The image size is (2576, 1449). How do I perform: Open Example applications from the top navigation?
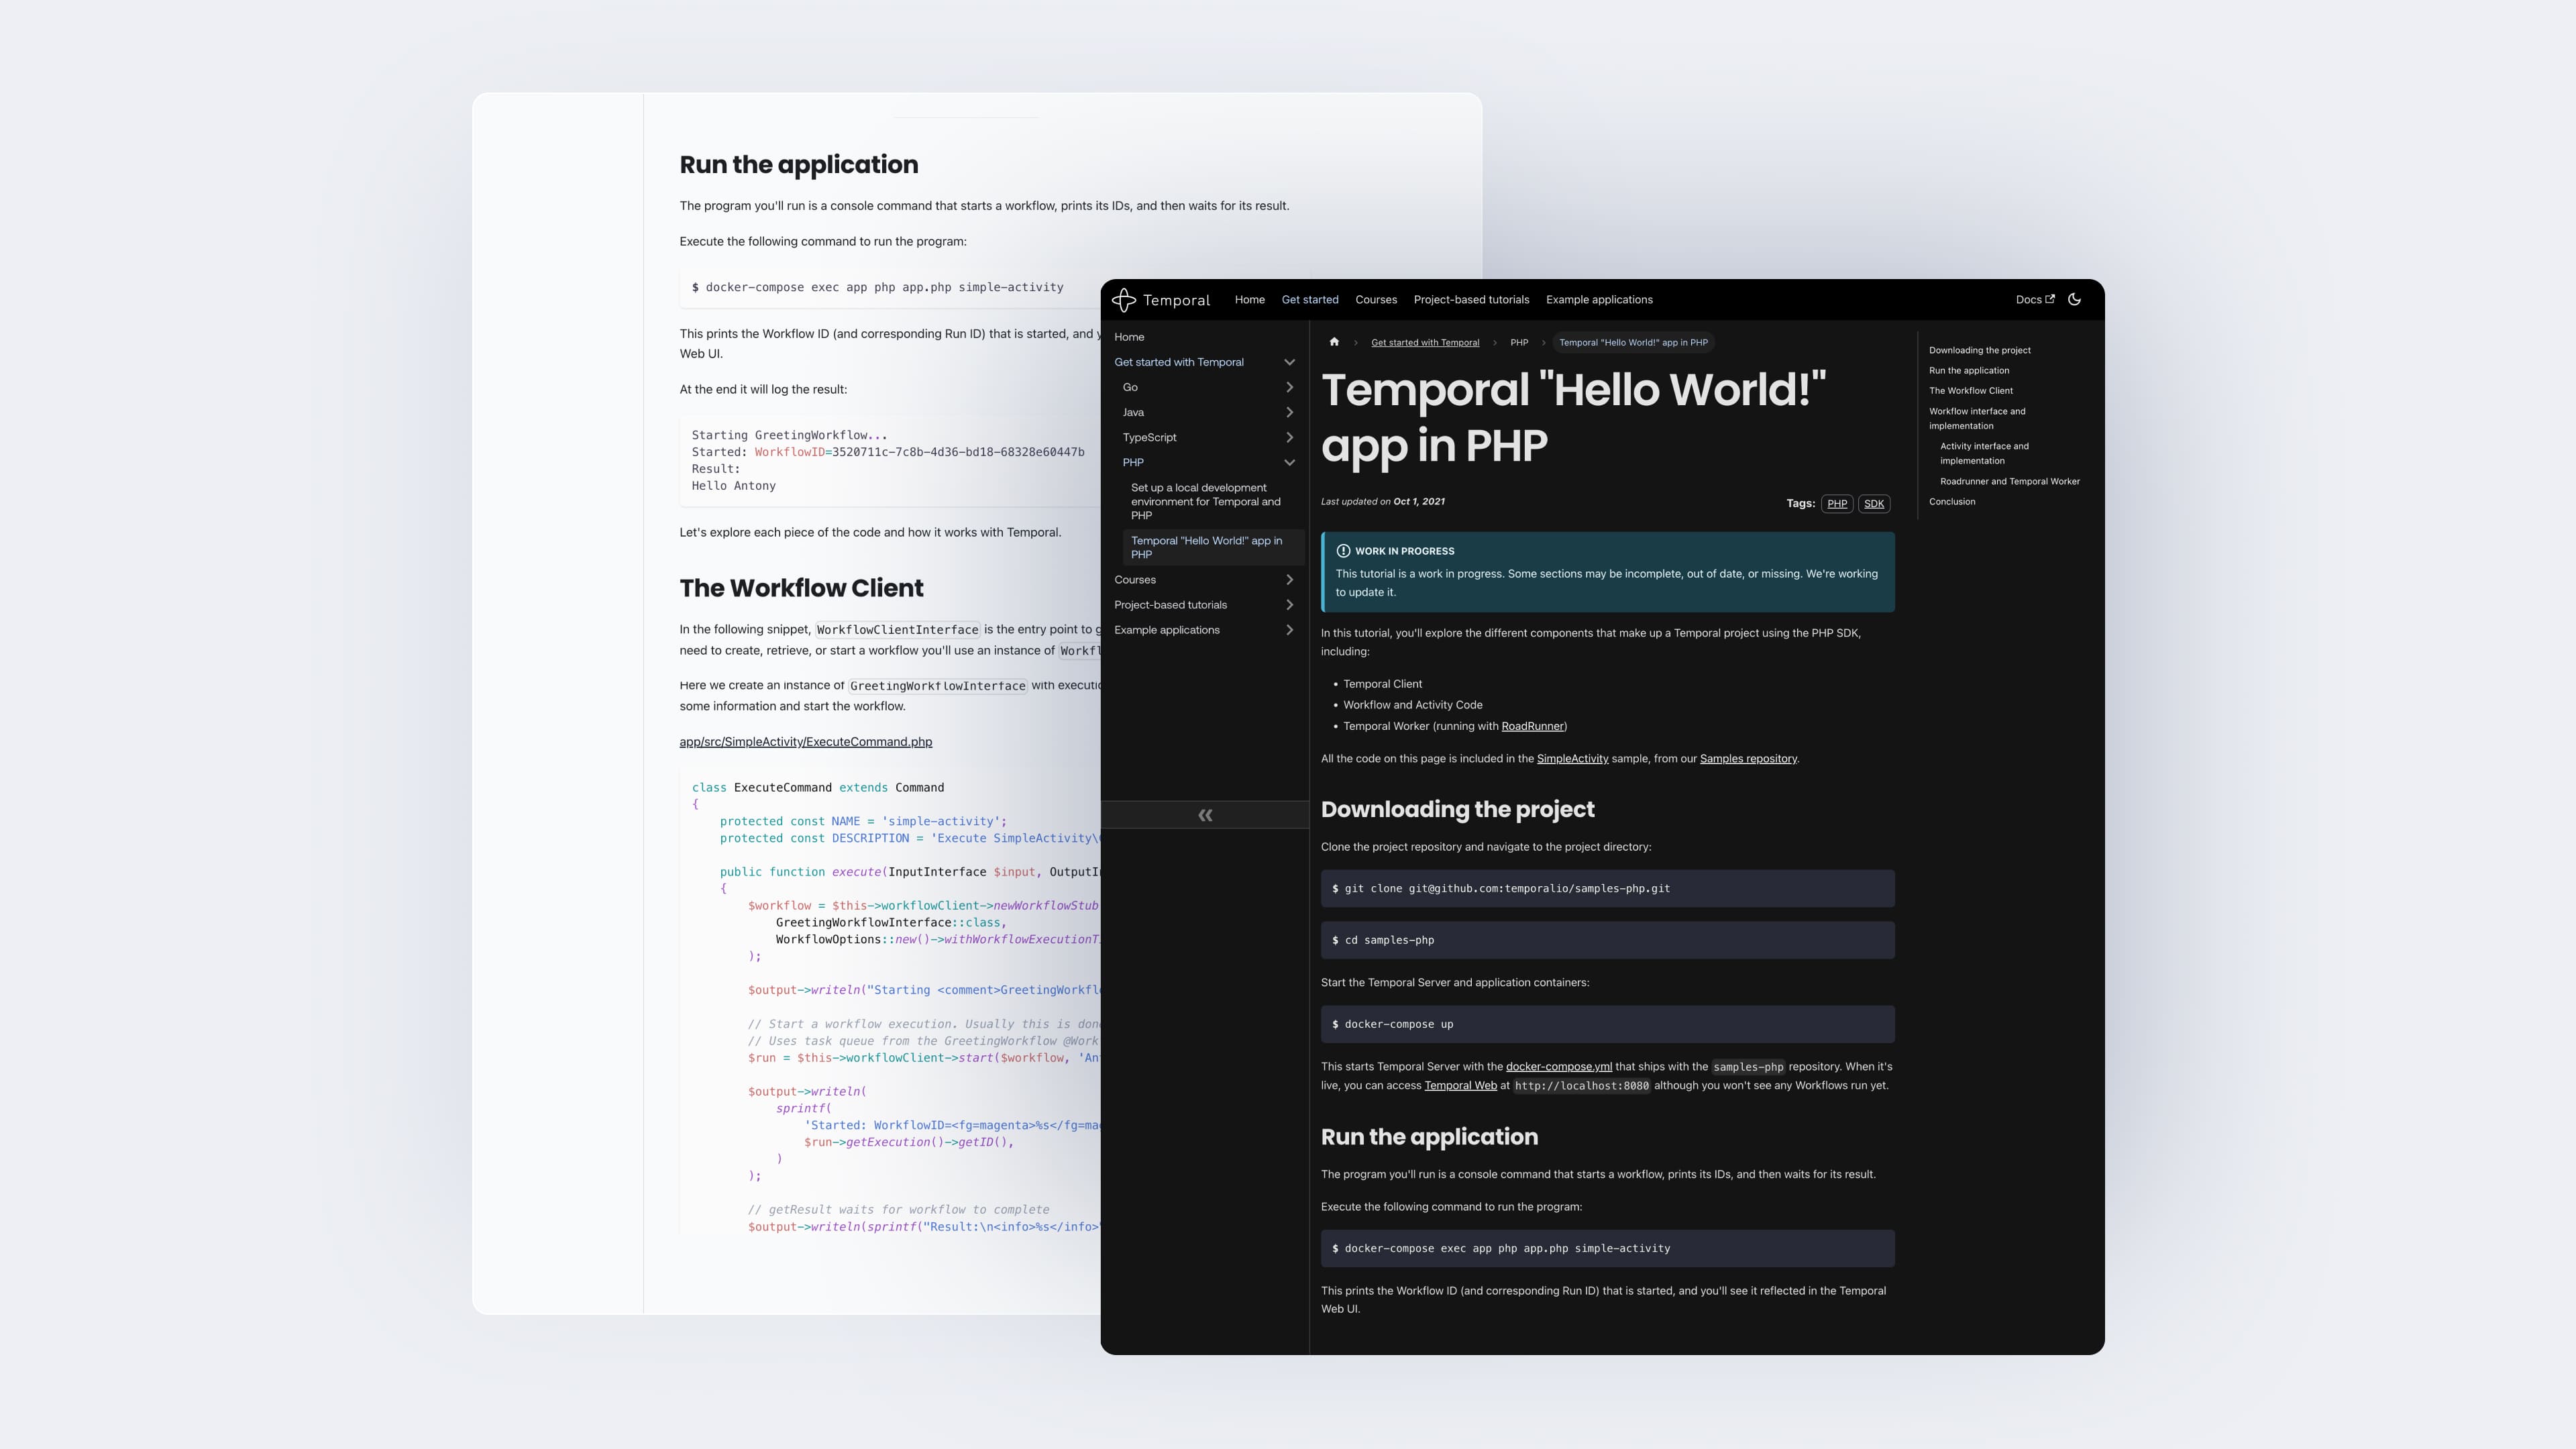pyautogui.click(x=1599, y=299)
